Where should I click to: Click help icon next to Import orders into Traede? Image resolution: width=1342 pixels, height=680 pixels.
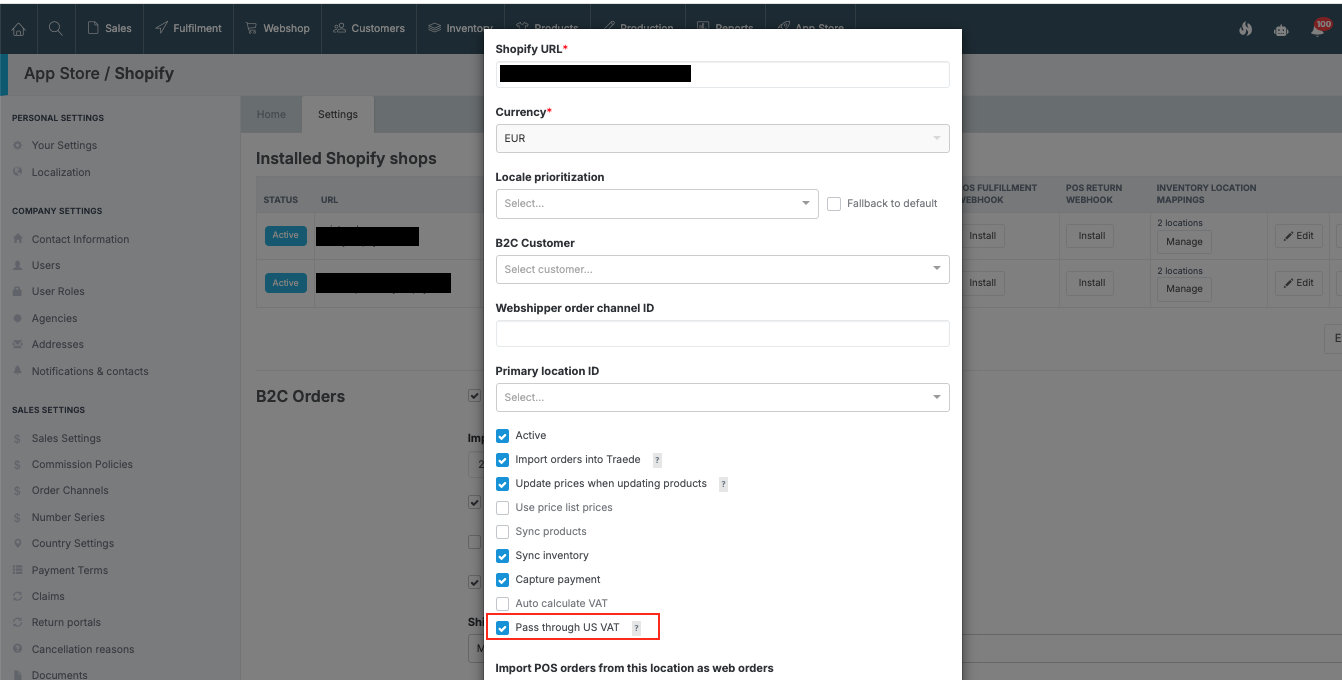click(x=657, y=460)
